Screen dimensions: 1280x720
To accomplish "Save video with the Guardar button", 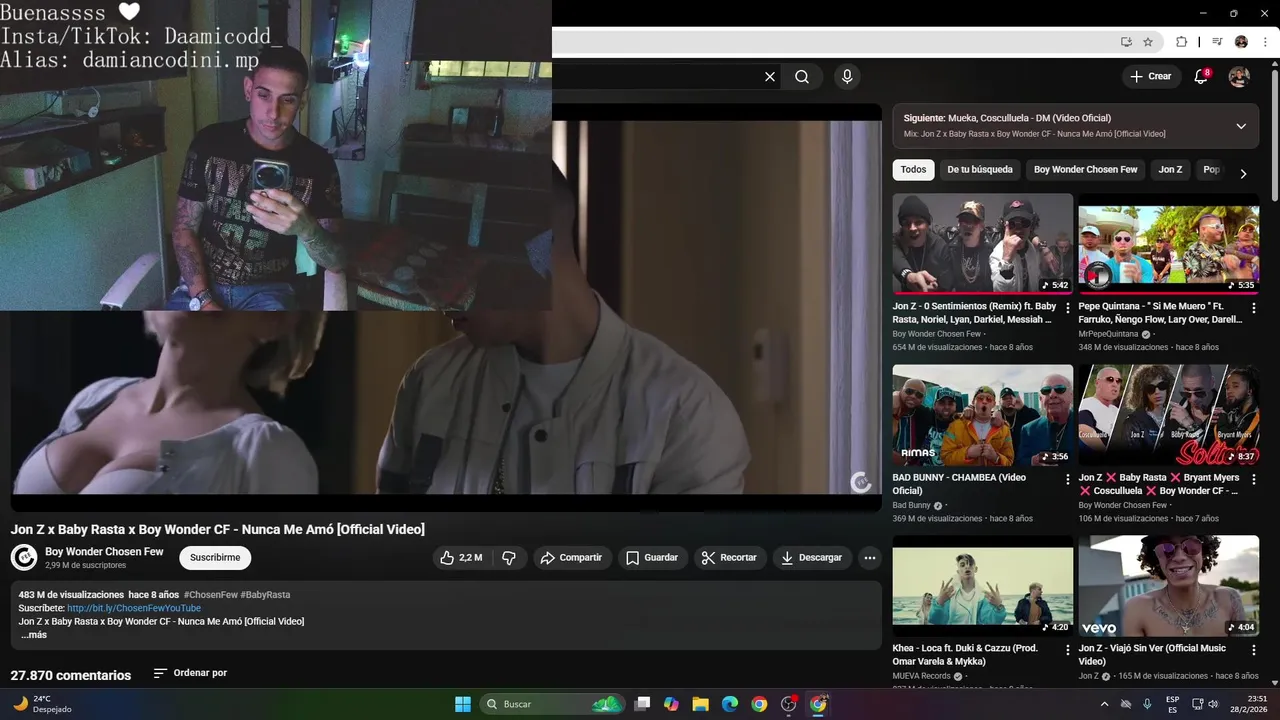I will 652,558.
